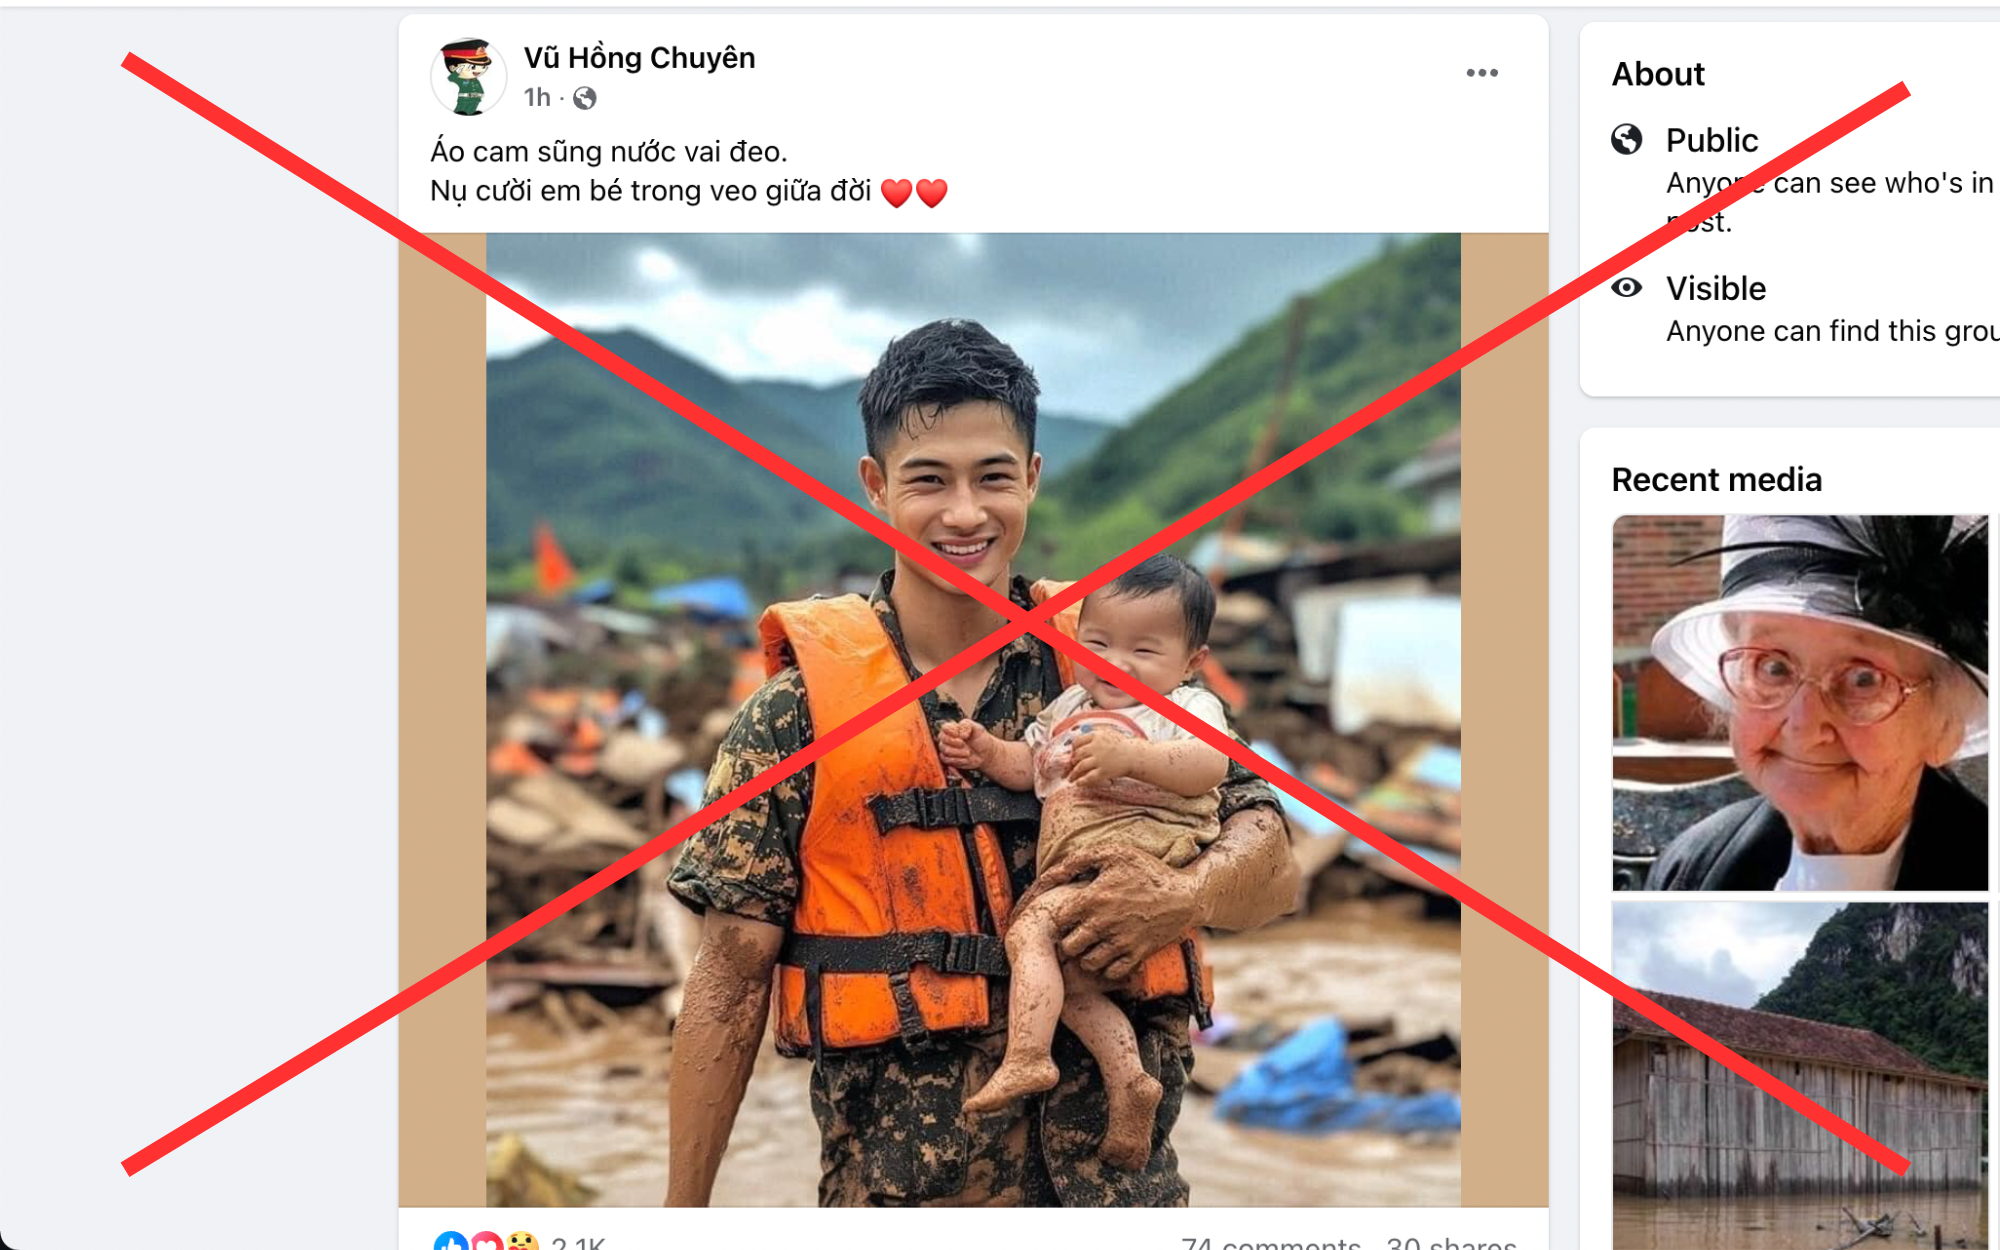2000x1250 pixels.
Task: Click the Public globe icon in About
Action: tap(1627, 139)
